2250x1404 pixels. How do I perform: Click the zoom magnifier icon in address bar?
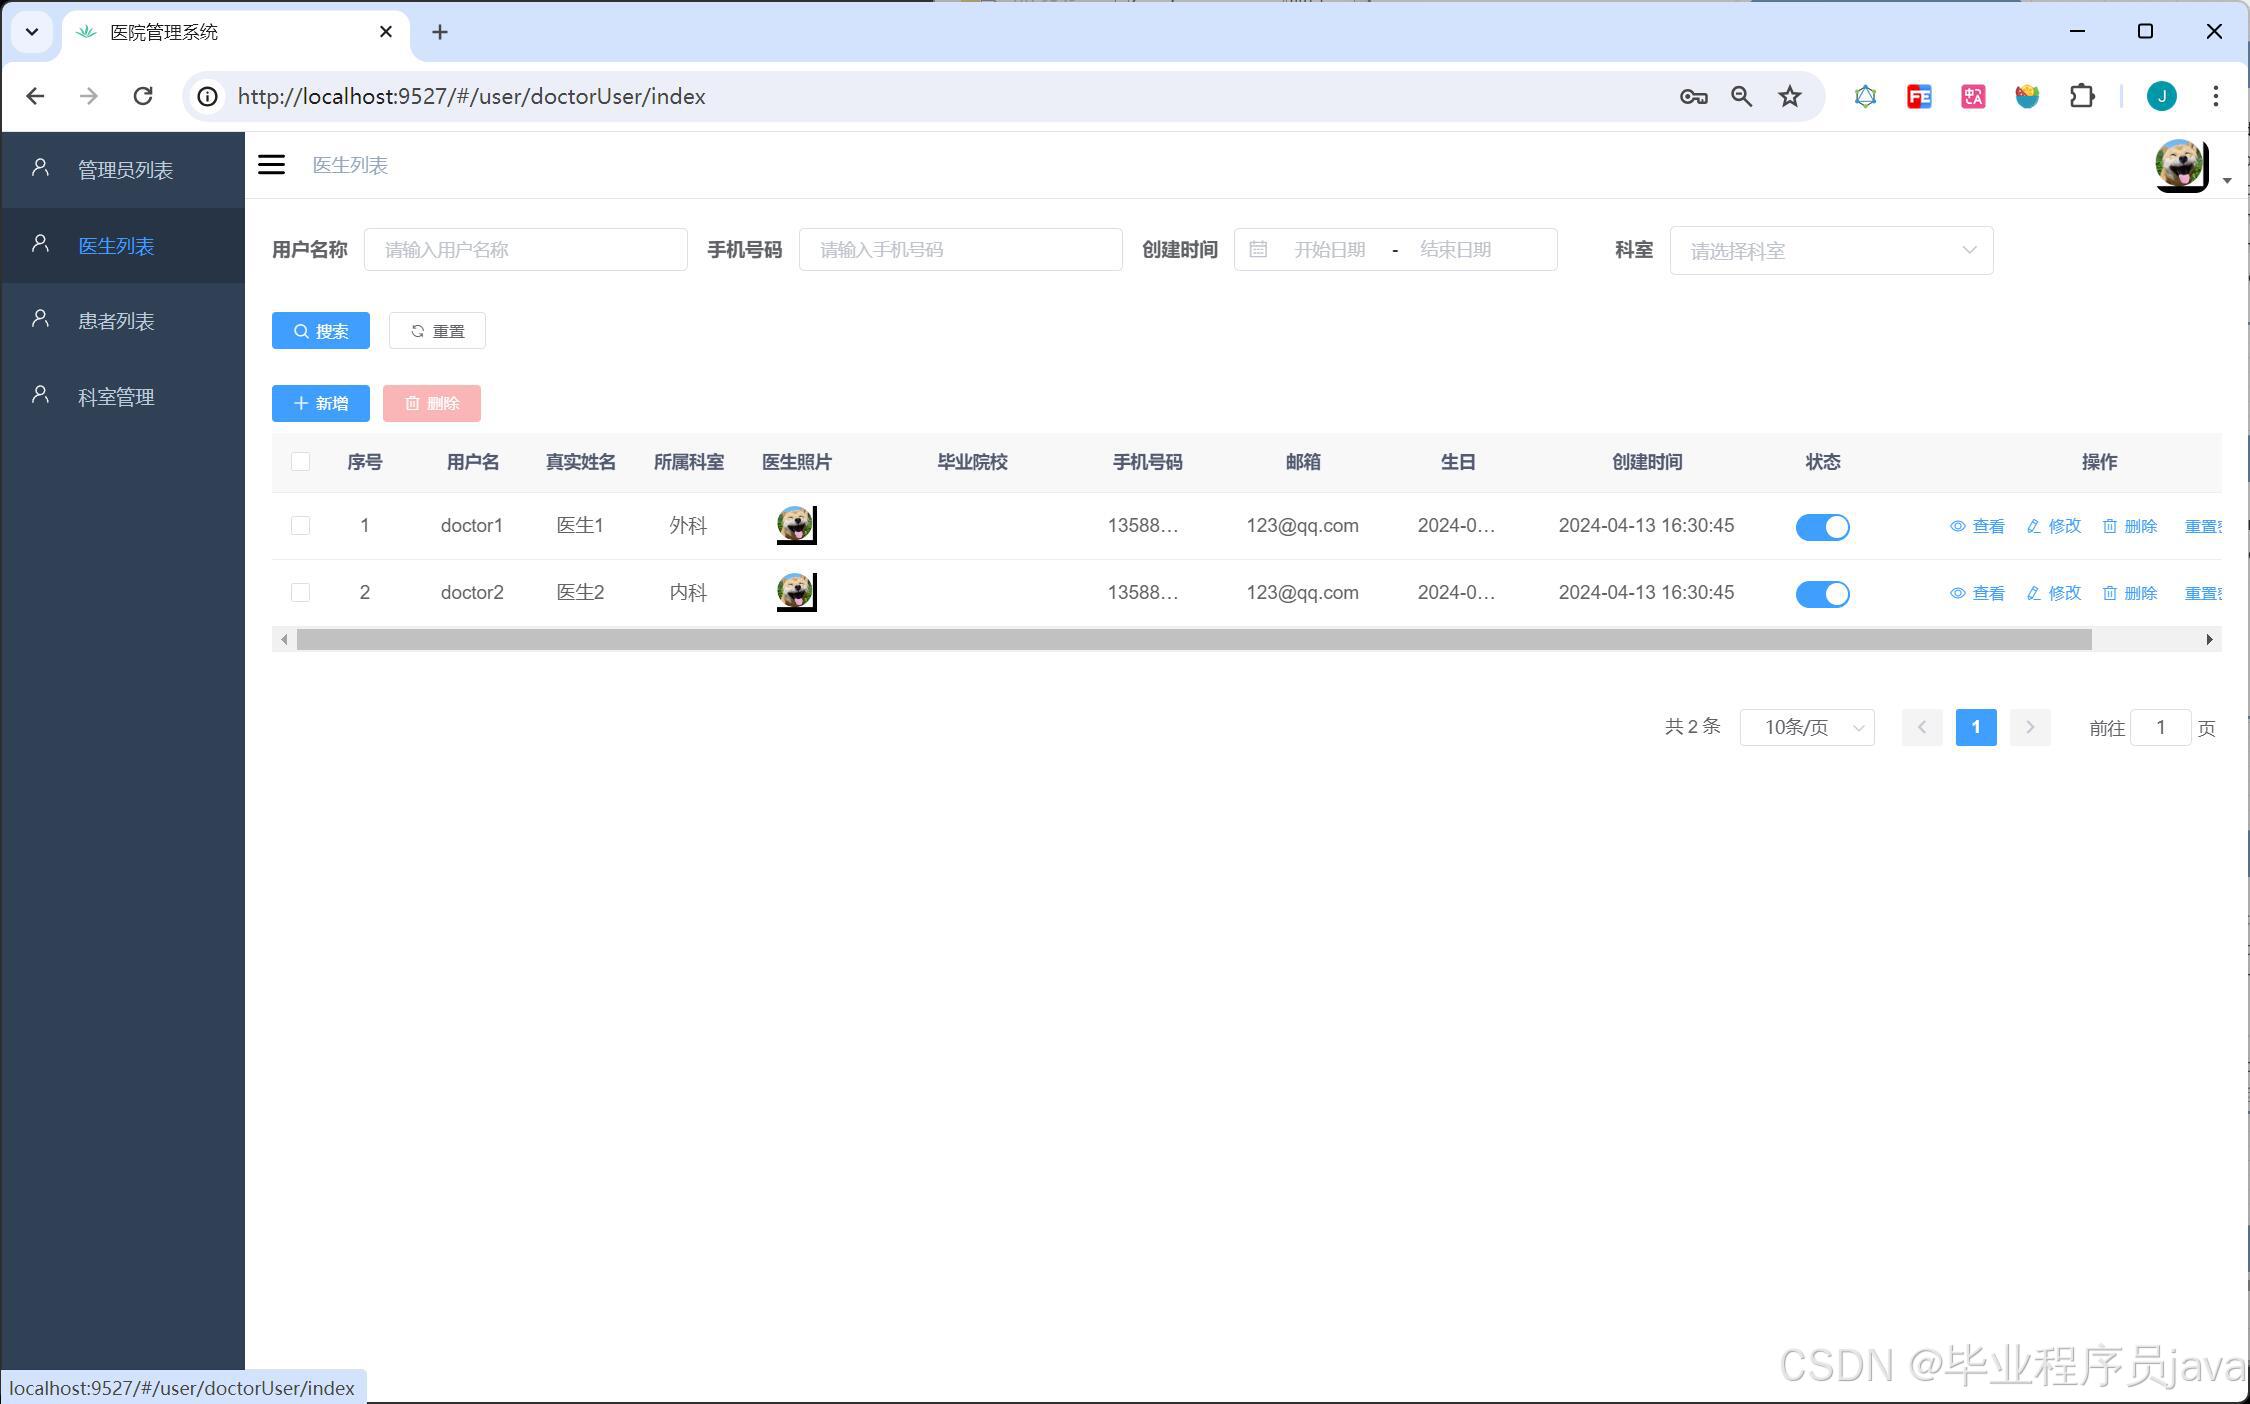[1742, 96]
